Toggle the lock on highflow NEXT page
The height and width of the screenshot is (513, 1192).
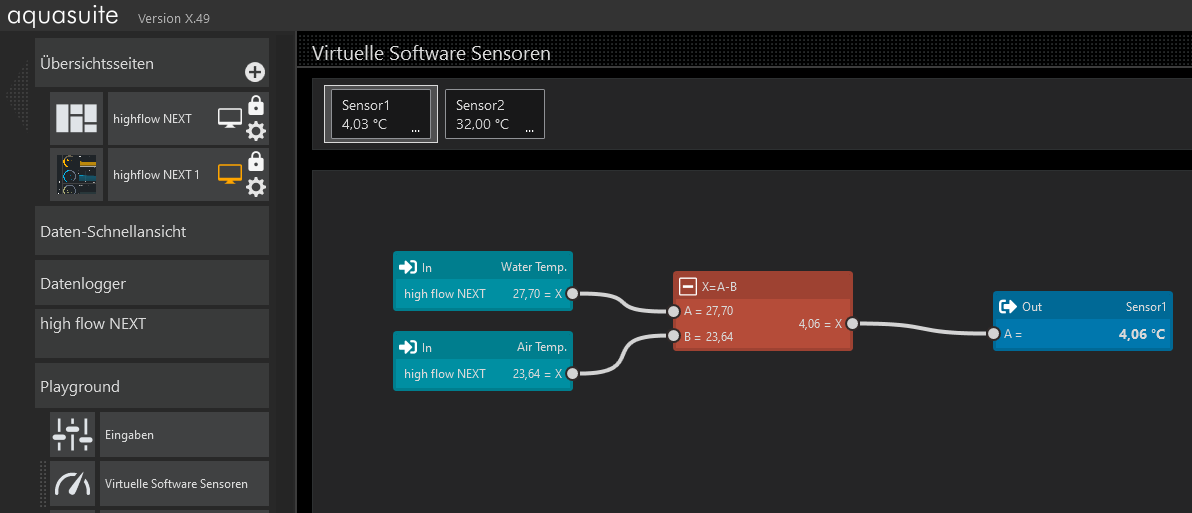tap(256, 105)
